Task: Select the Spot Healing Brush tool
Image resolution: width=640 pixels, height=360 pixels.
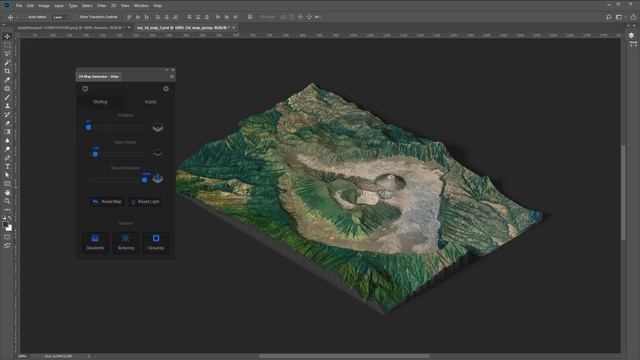Action: click(7, 89)
